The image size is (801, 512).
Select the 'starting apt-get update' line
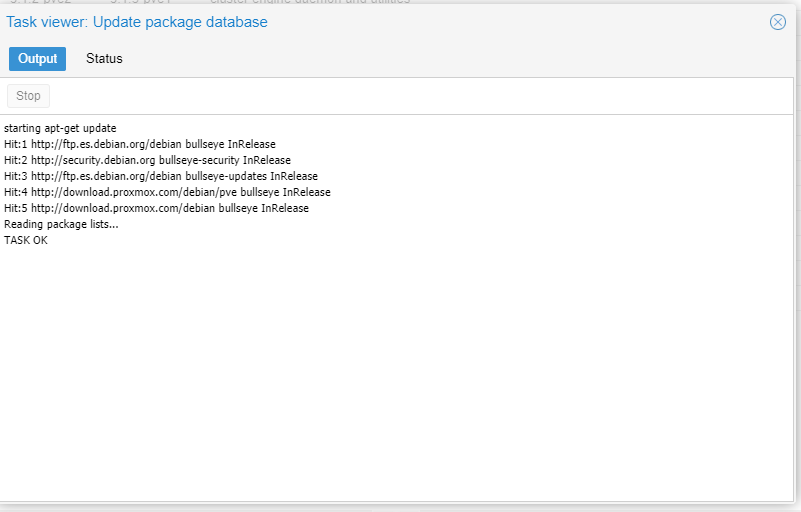click(60, 128)
